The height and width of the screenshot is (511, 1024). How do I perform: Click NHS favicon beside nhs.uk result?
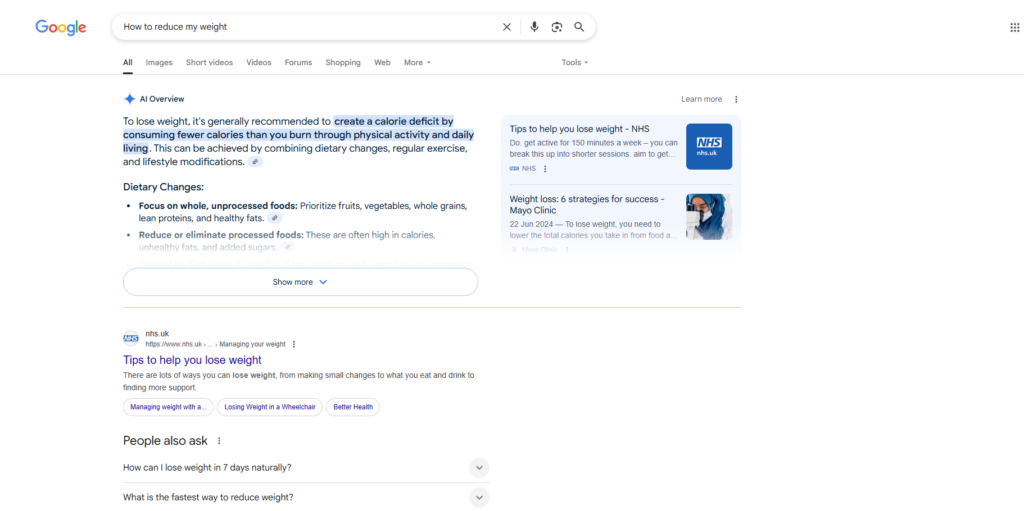click(131, 338)
